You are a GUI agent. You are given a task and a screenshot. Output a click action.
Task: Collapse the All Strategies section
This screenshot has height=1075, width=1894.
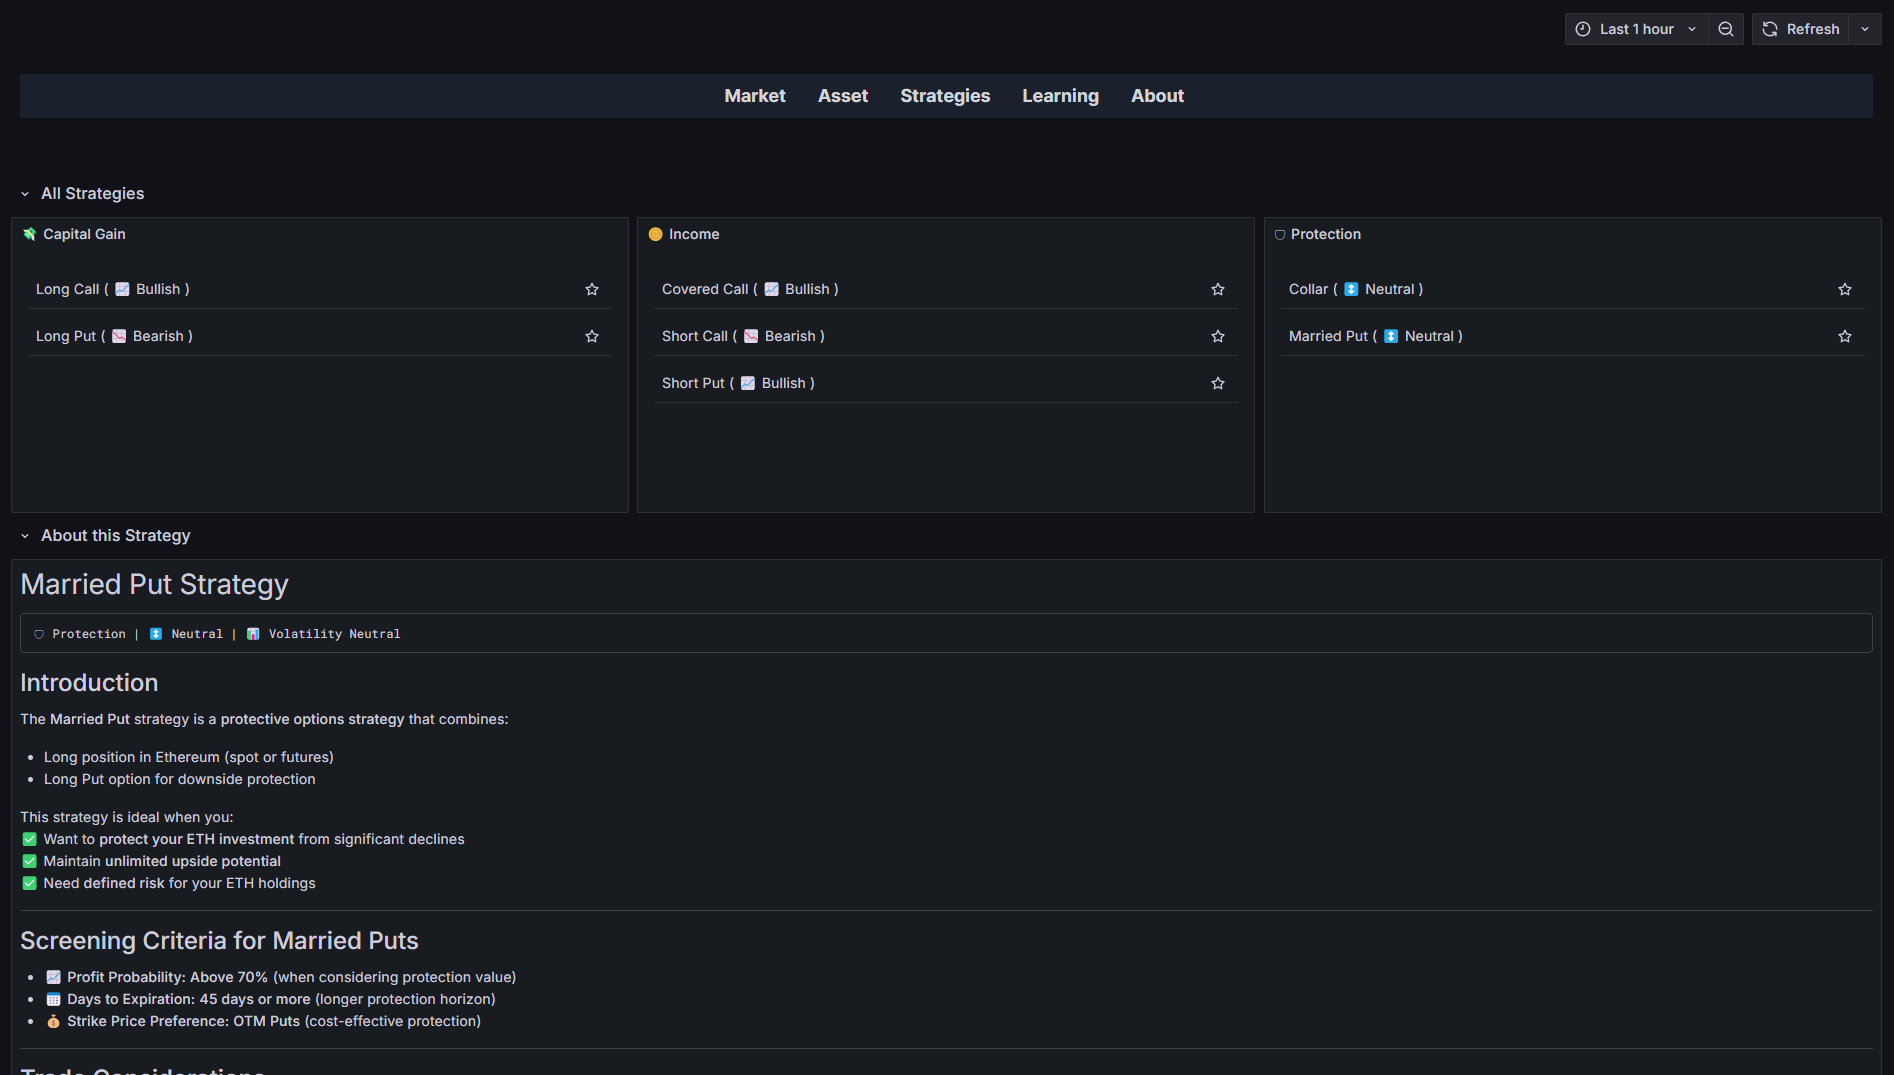point(25,194)
